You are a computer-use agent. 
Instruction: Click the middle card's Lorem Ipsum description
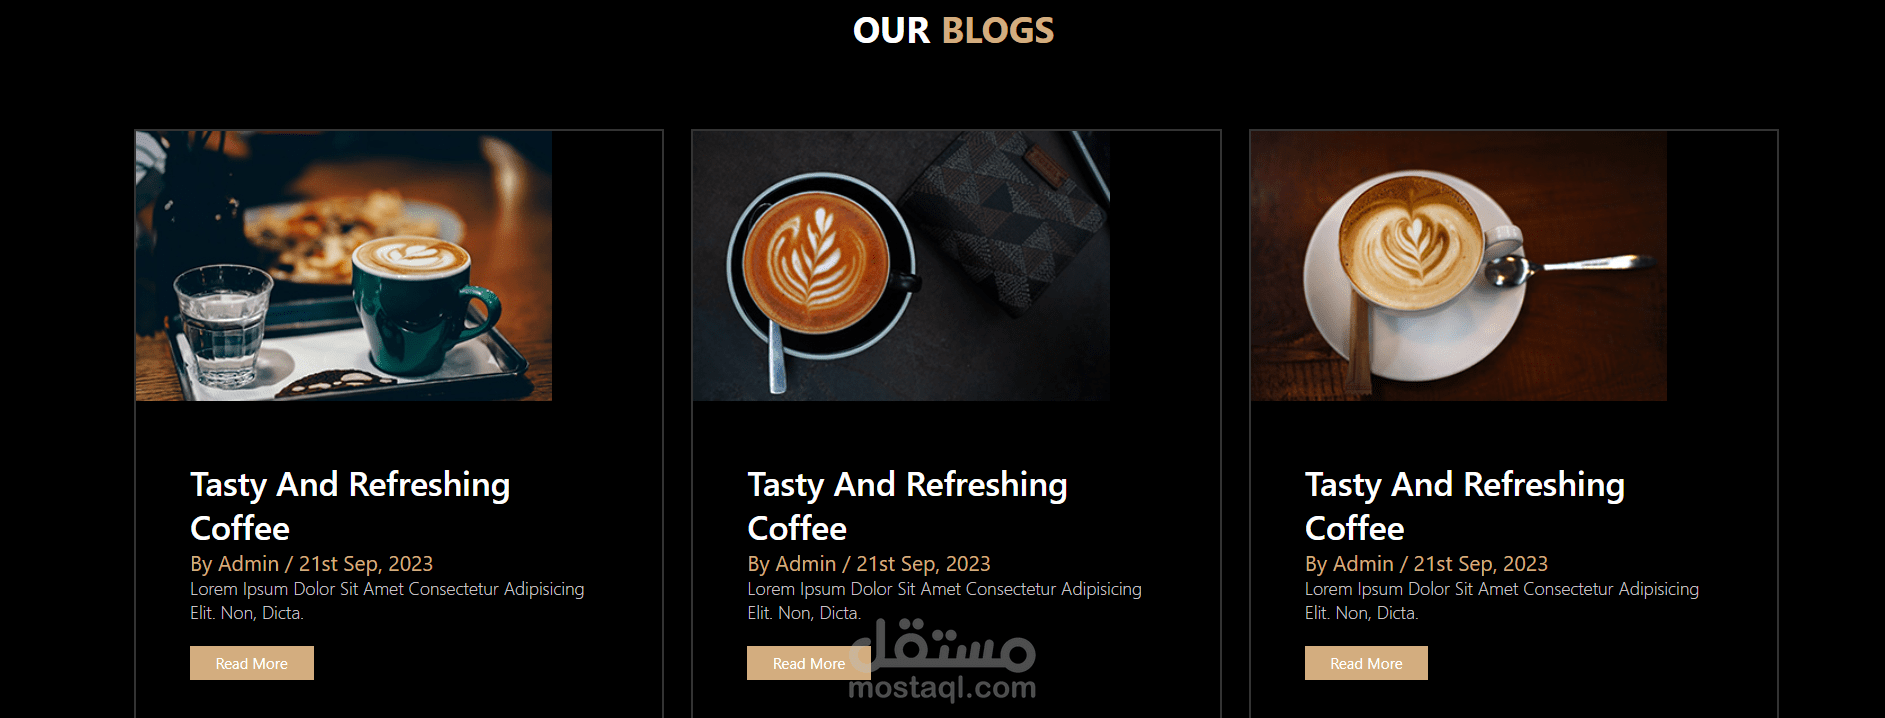click(x=944, y=601)
